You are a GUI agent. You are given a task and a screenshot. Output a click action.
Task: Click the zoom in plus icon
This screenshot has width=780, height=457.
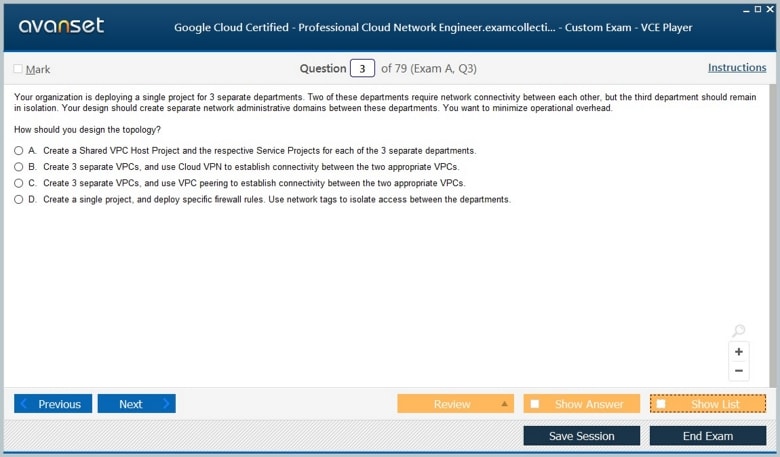click(739, 352)
